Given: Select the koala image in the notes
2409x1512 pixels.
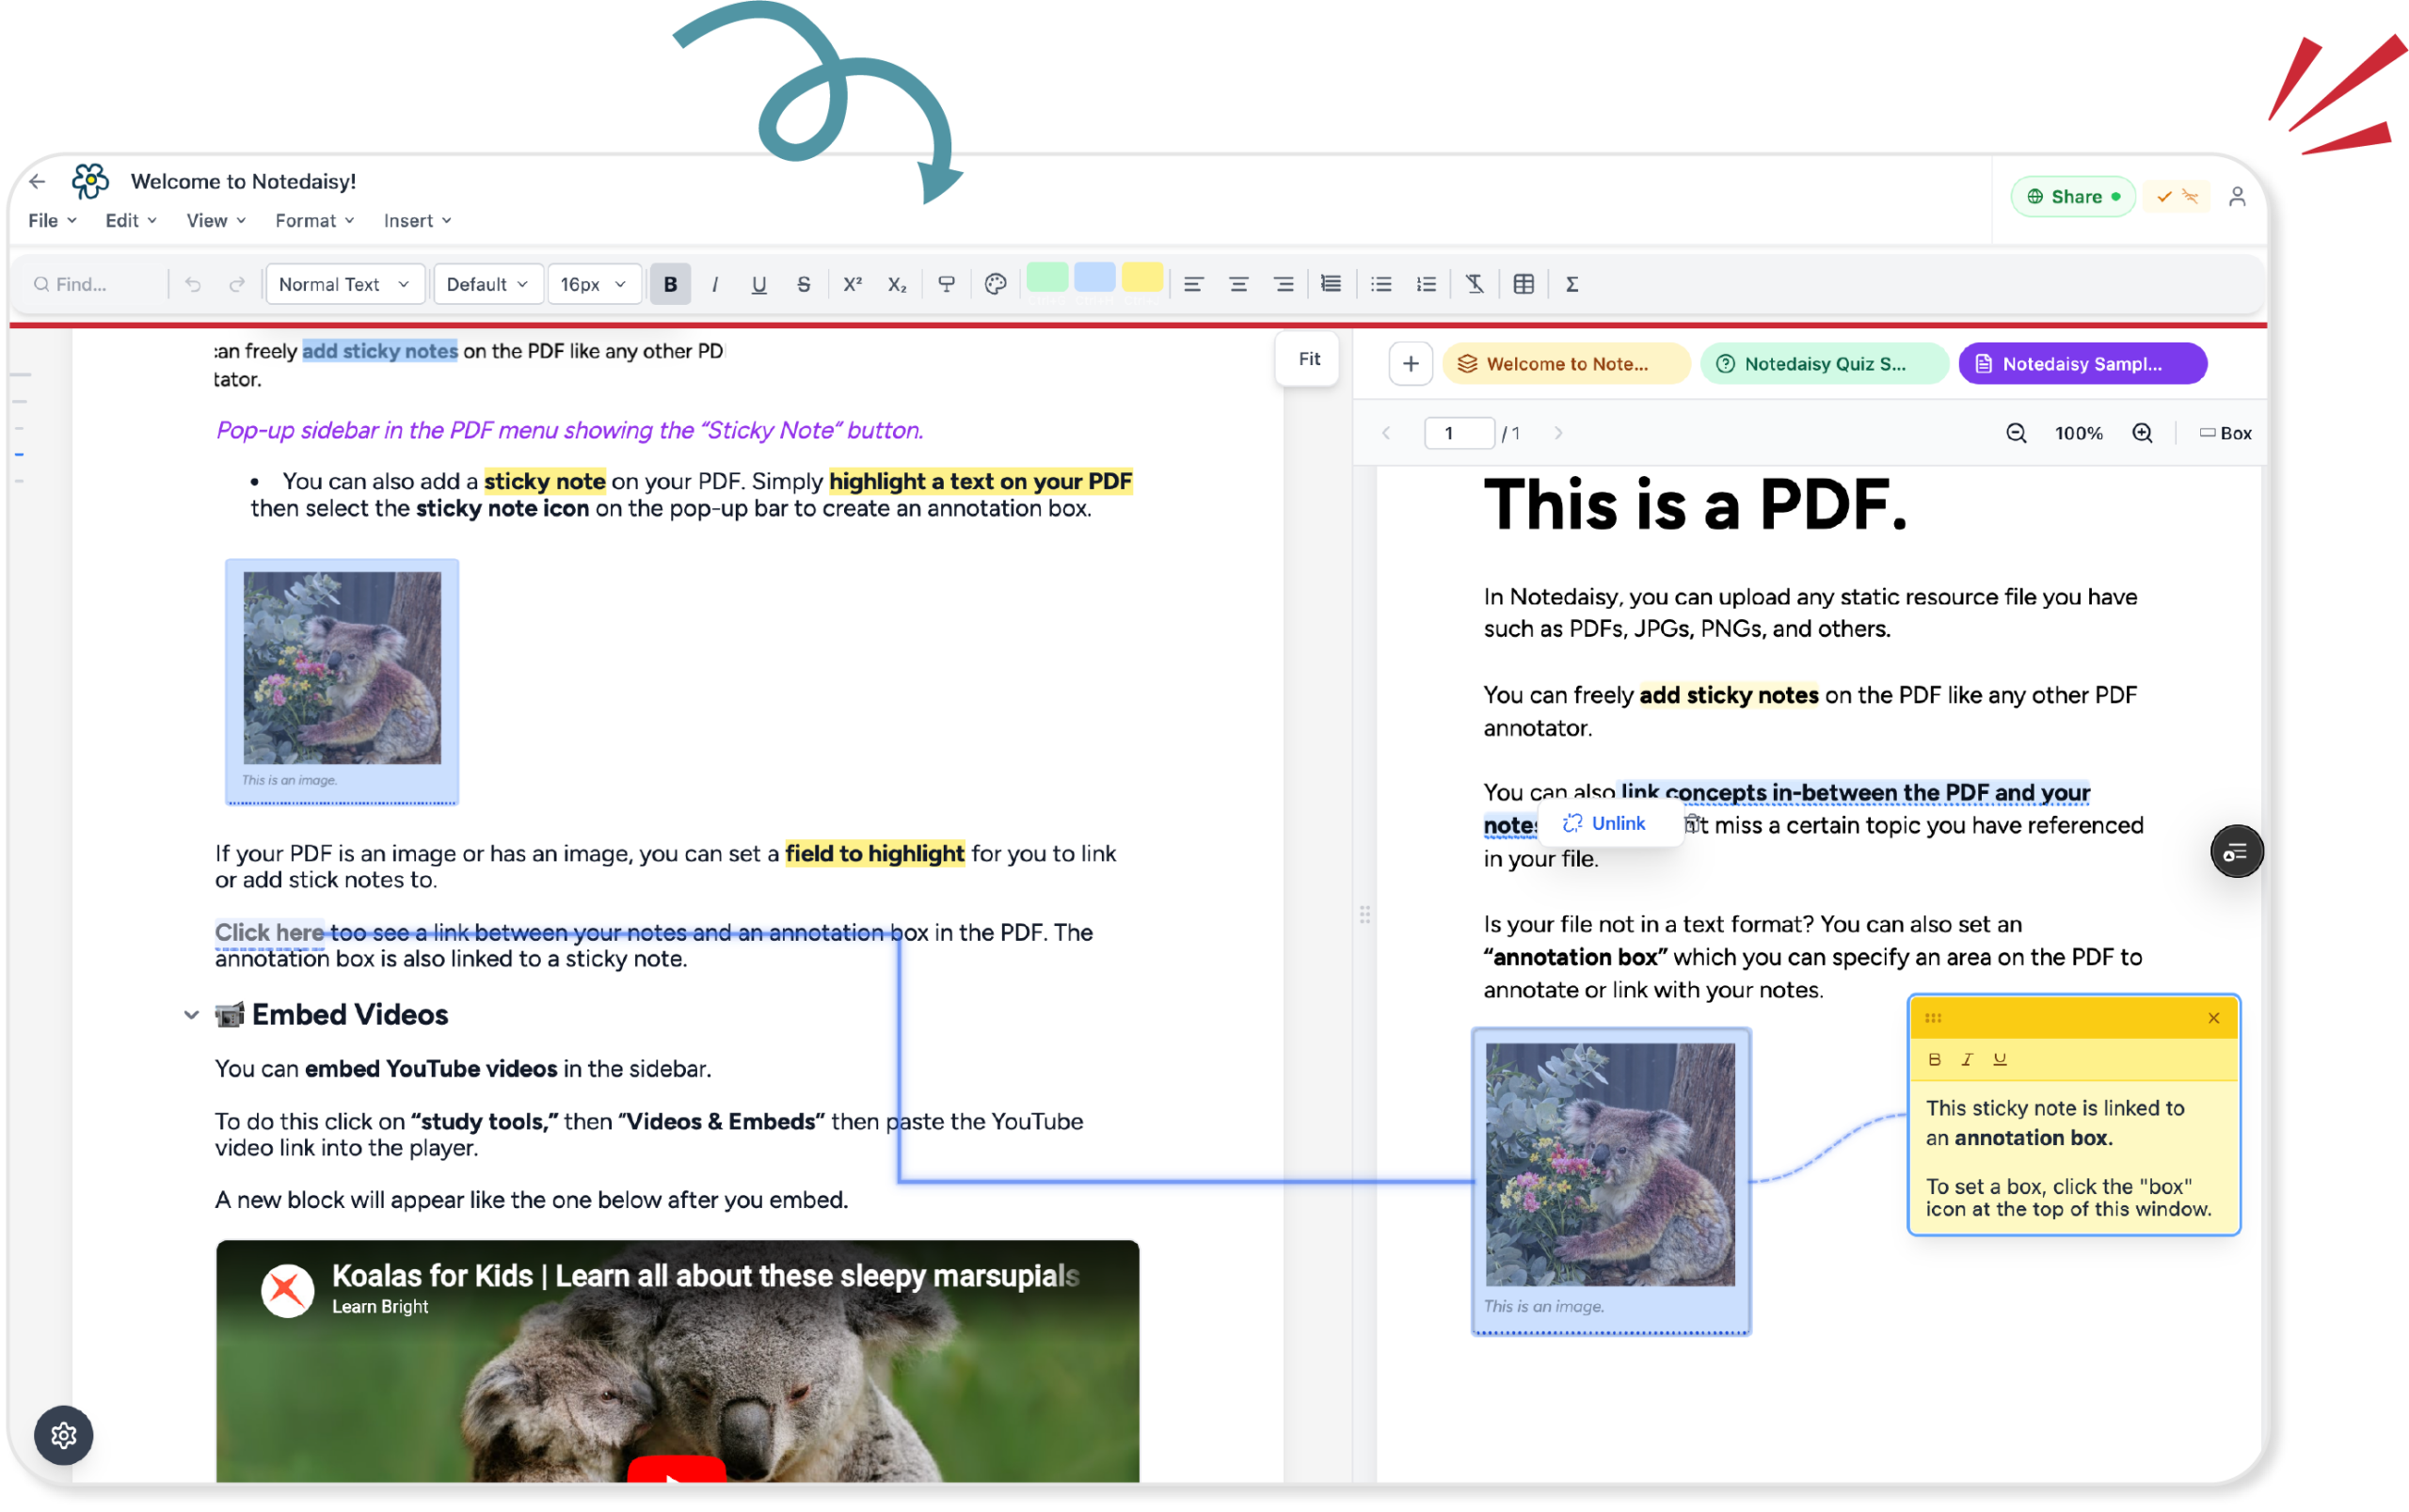Looking at the screenshot, I should pos(342,682).
